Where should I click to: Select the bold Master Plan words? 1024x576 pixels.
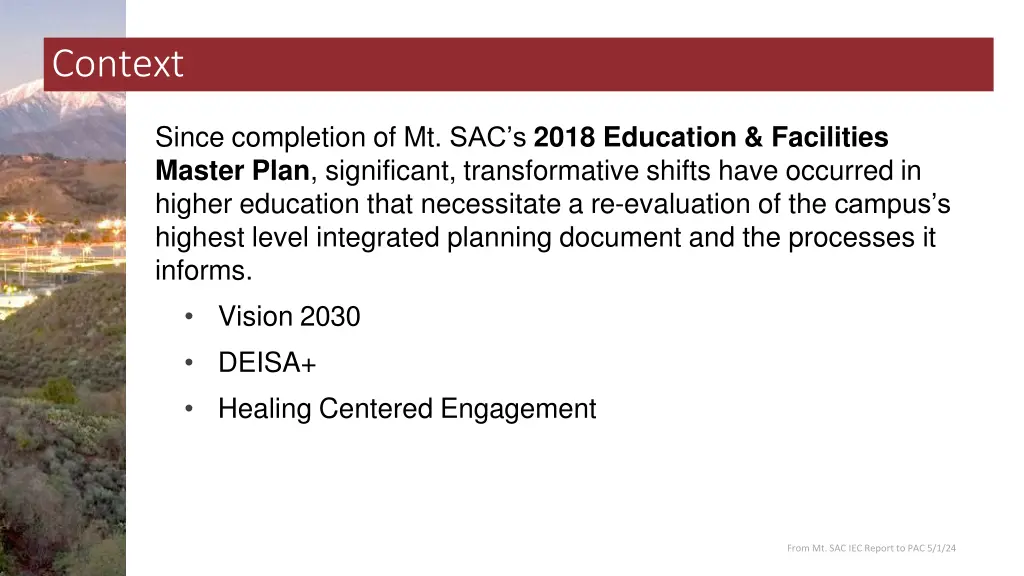(232, 170)
